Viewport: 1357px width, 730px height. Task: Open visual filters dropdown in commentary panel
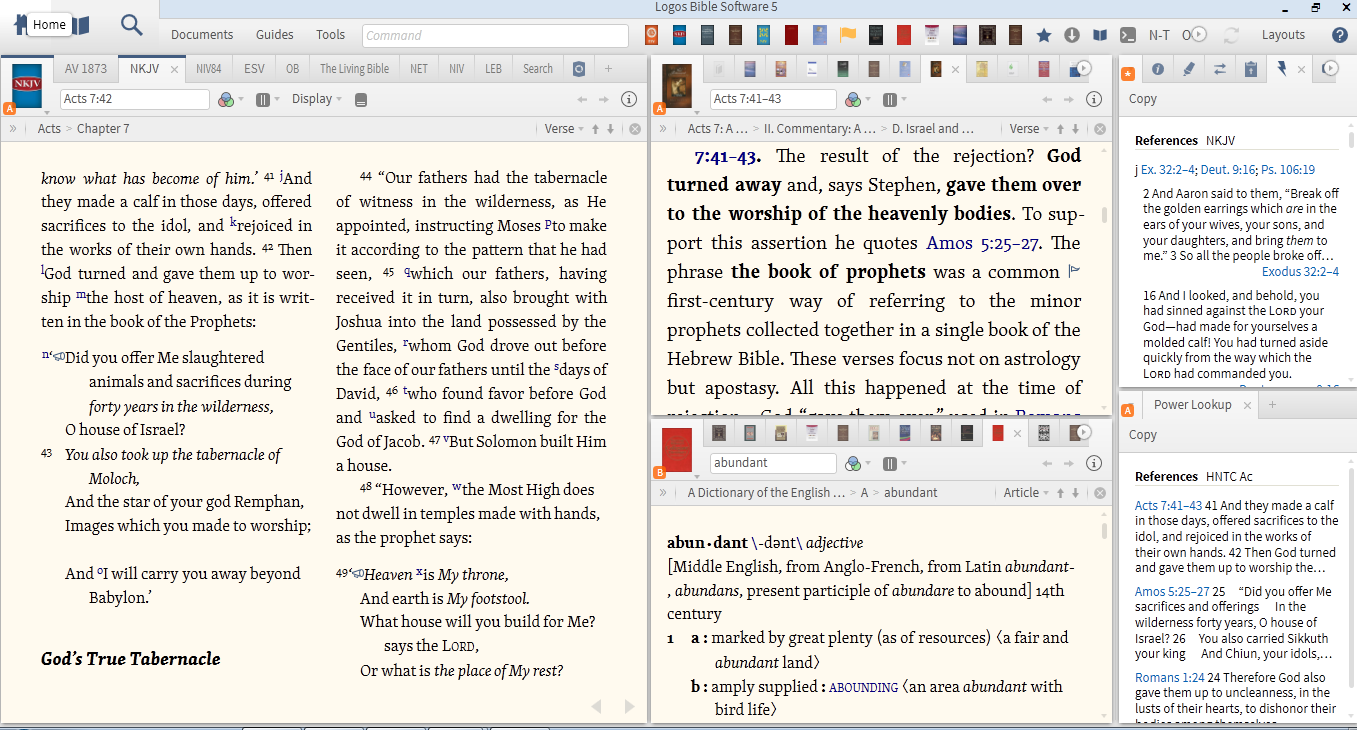tap(857, 99)
